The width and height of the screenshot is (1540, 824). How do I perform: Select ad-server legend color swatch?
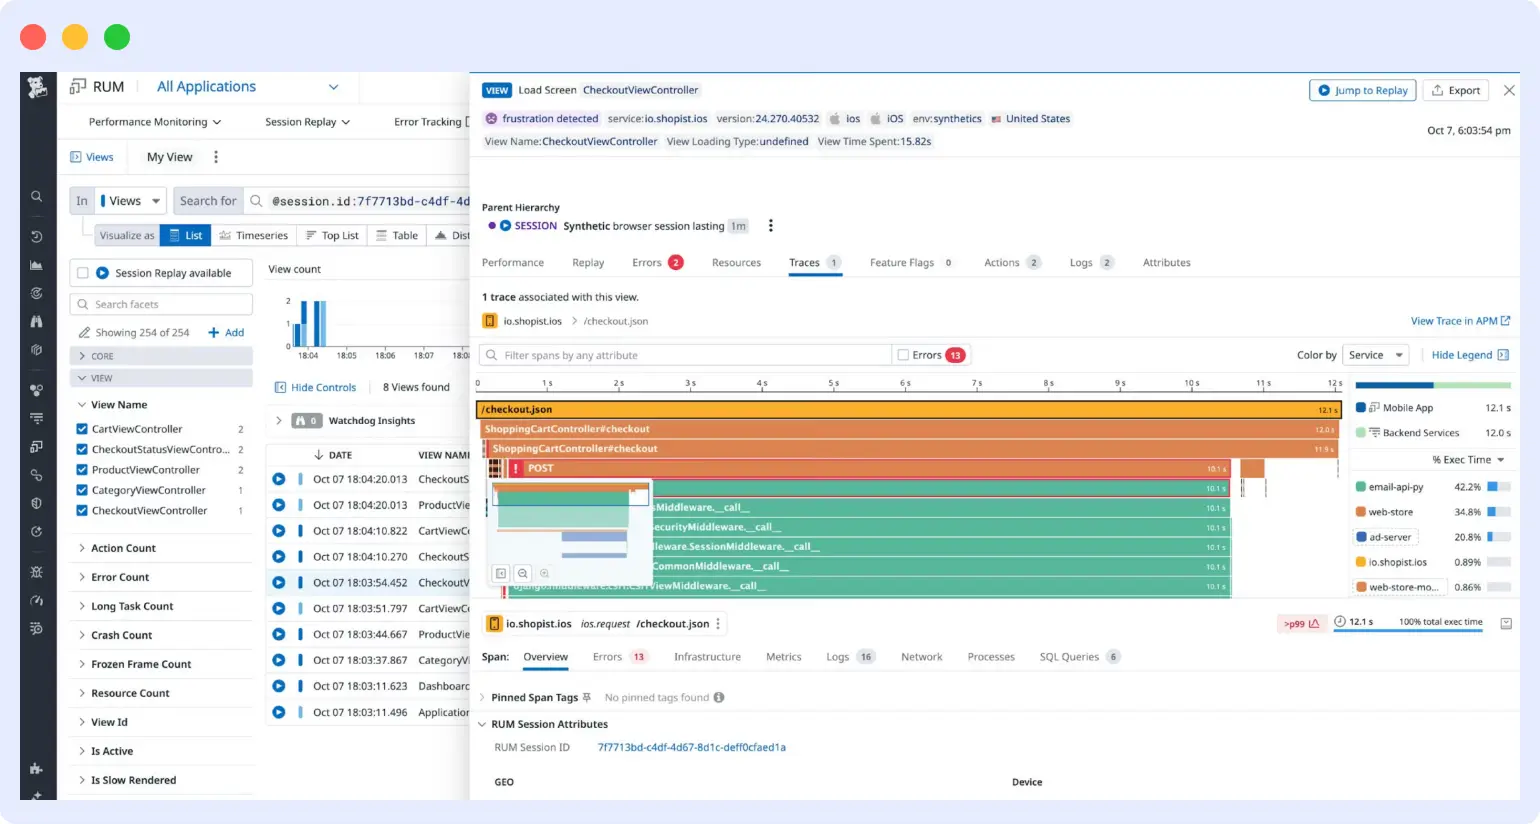point(1360,537)
